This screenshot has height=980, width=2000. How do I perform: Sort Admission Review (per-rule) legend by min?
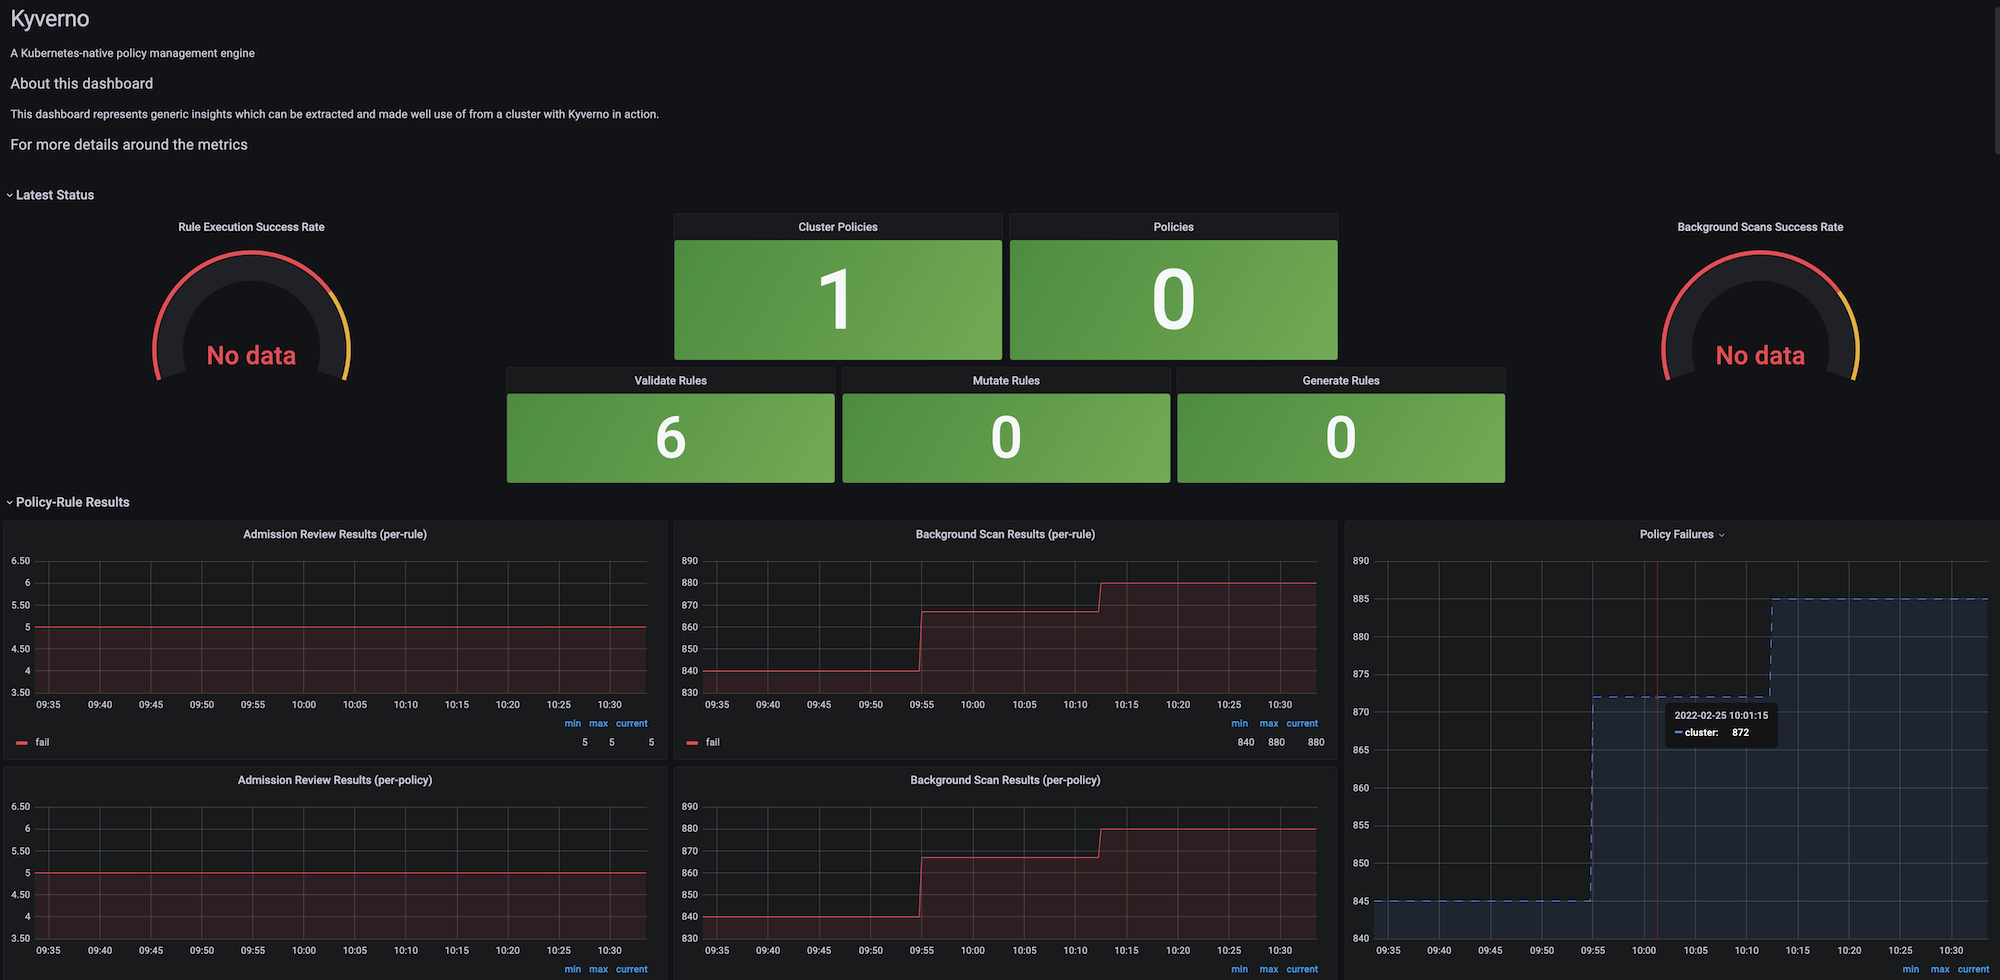572,723
